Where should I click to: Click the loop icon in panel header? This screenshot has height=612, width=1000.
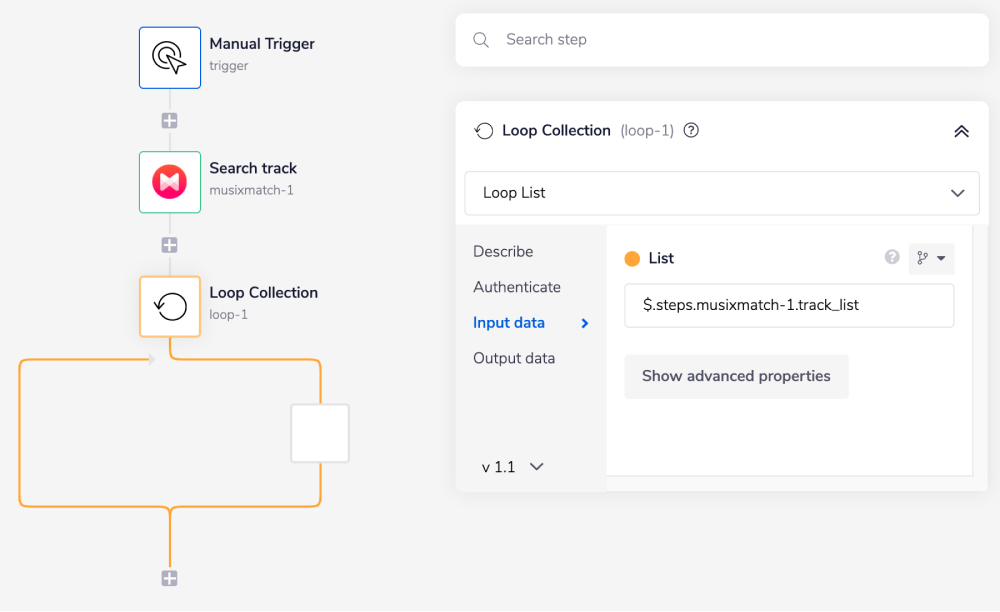tap(484, 131)
